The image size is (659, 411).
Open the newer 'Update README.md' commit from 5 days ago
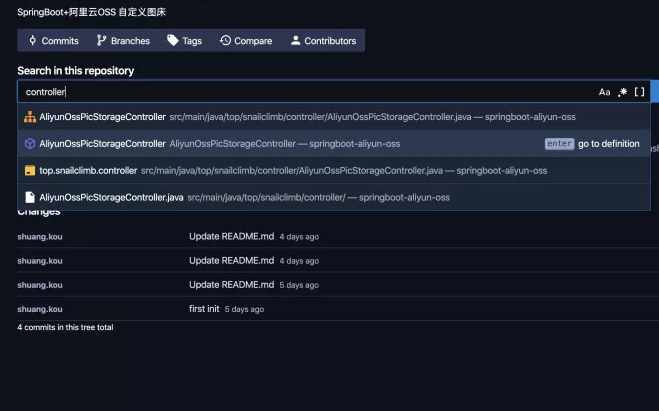point(232,285)
